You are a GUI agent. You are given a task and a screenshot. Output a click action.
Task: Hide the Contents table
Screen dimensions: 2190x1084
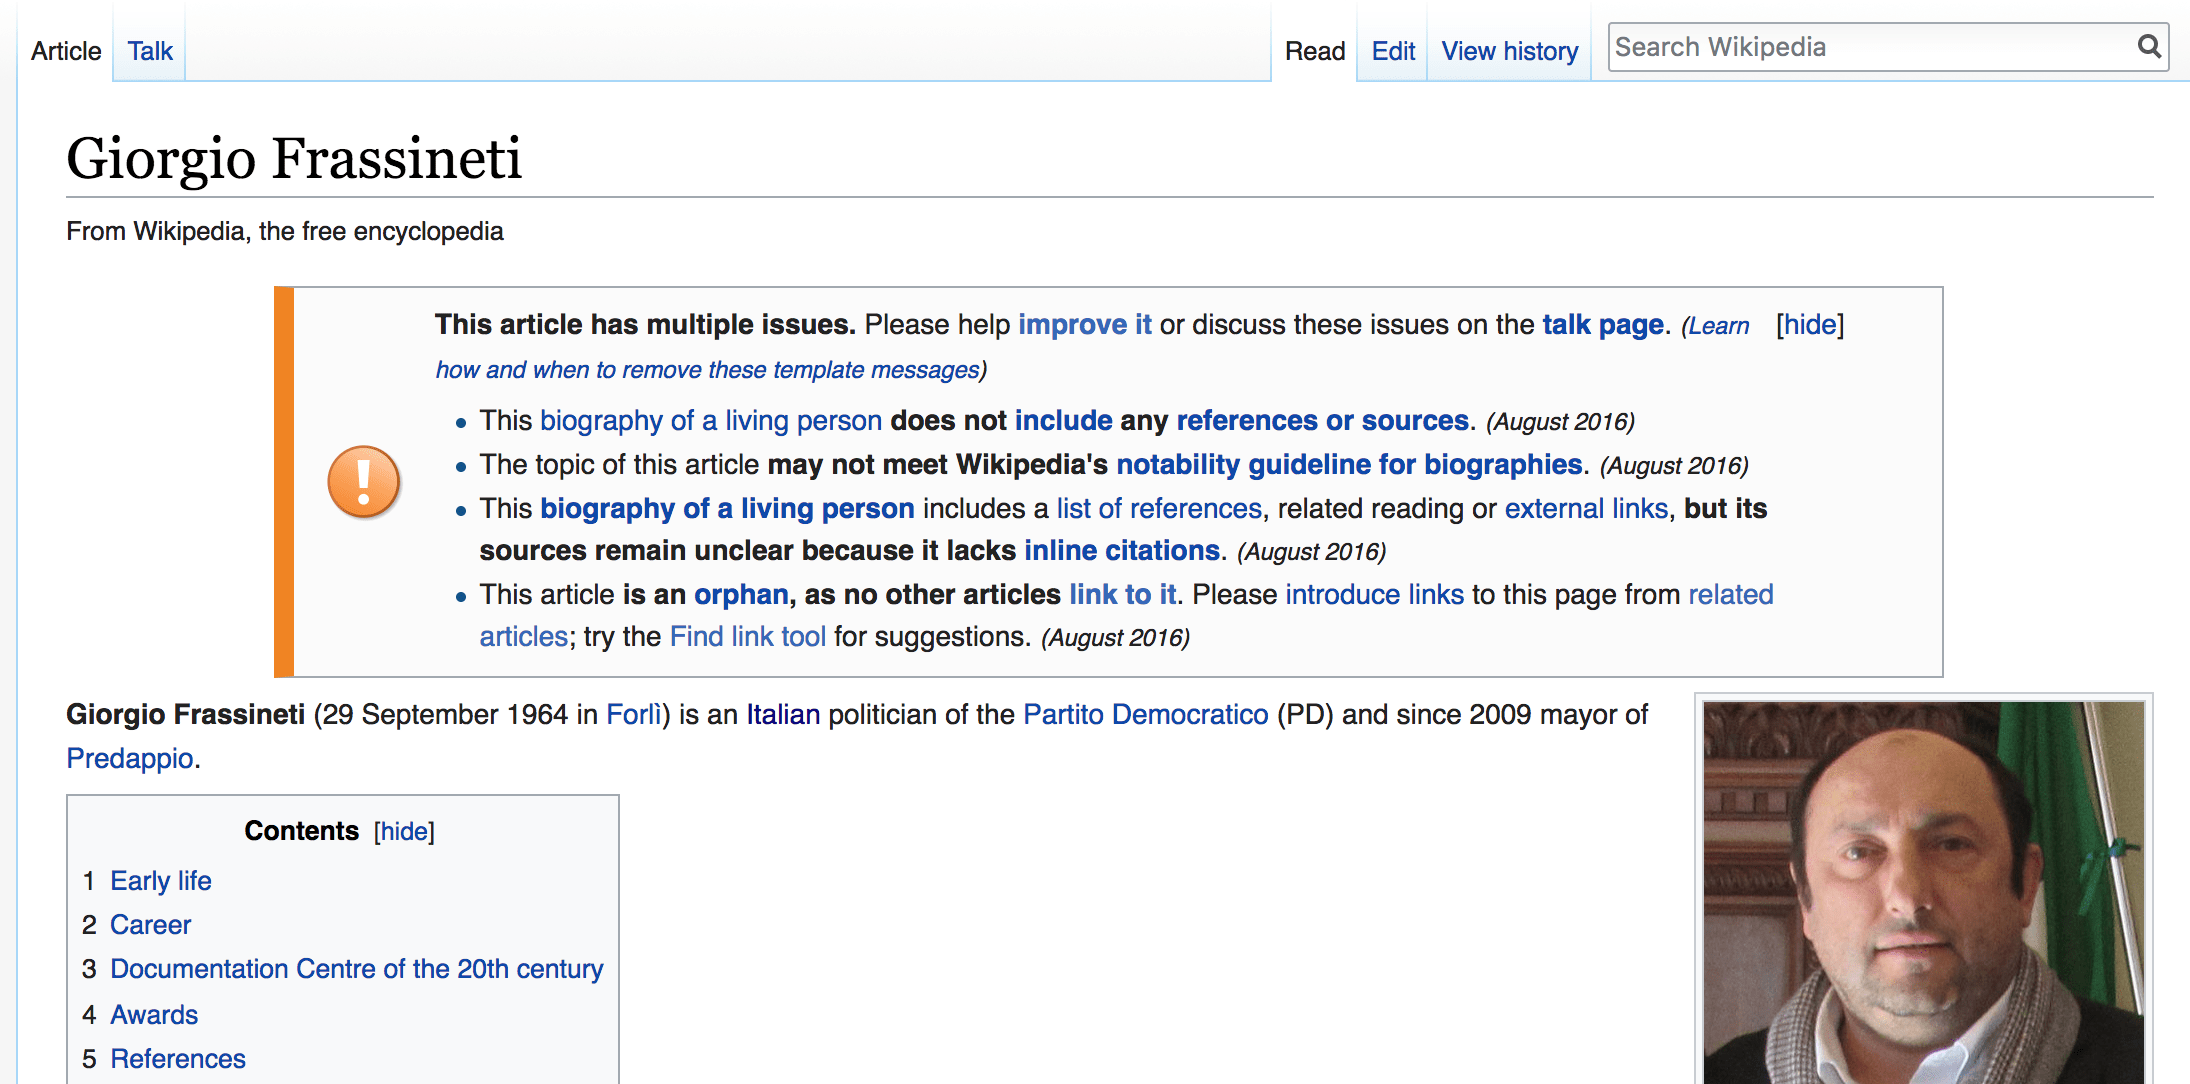click(x=404, y=832)
